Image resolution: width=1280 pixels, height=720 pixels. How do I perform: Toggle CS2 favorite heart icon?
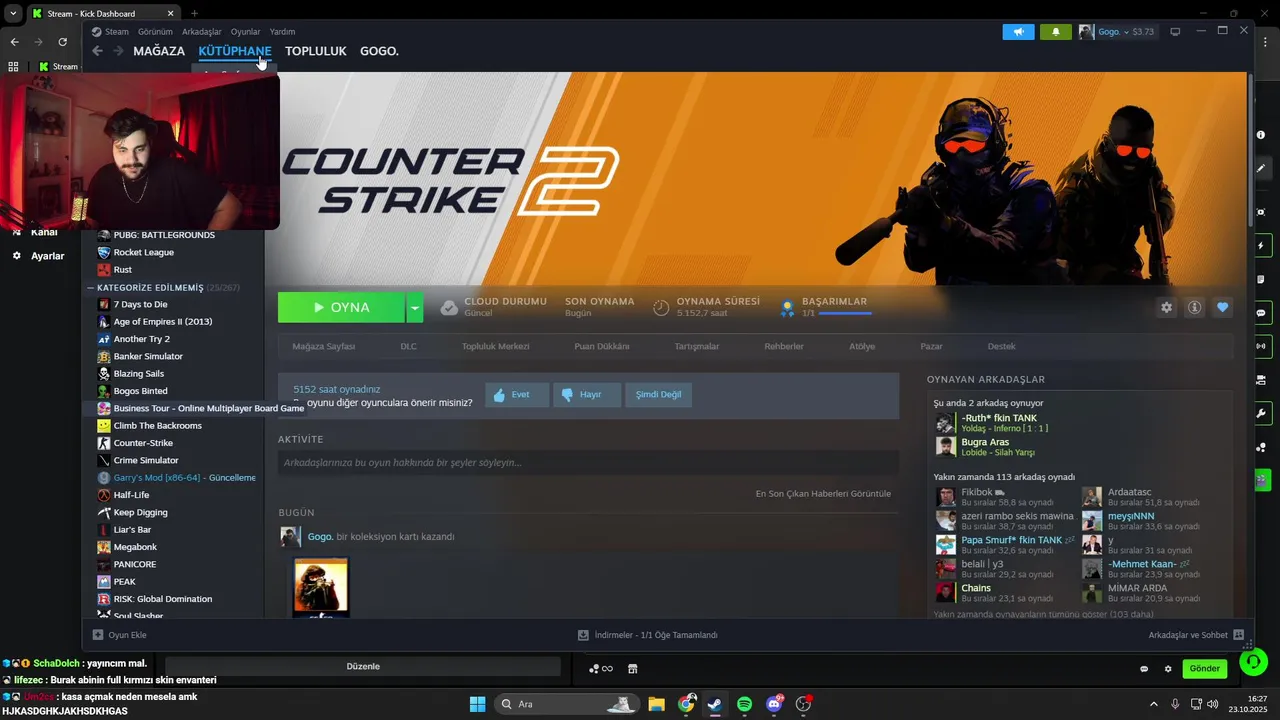pos(1222,308)
